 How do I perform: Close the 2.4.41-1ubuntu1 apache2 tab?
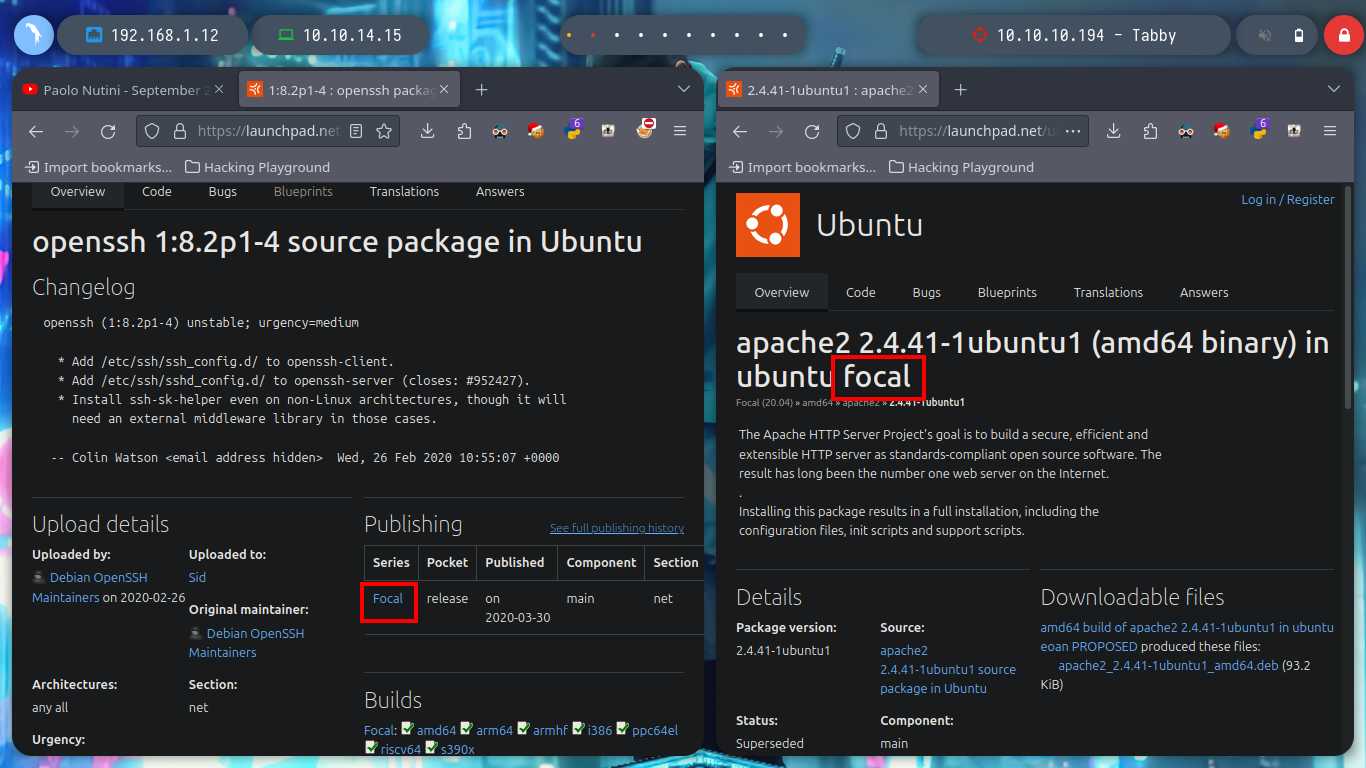click(923, 90)
